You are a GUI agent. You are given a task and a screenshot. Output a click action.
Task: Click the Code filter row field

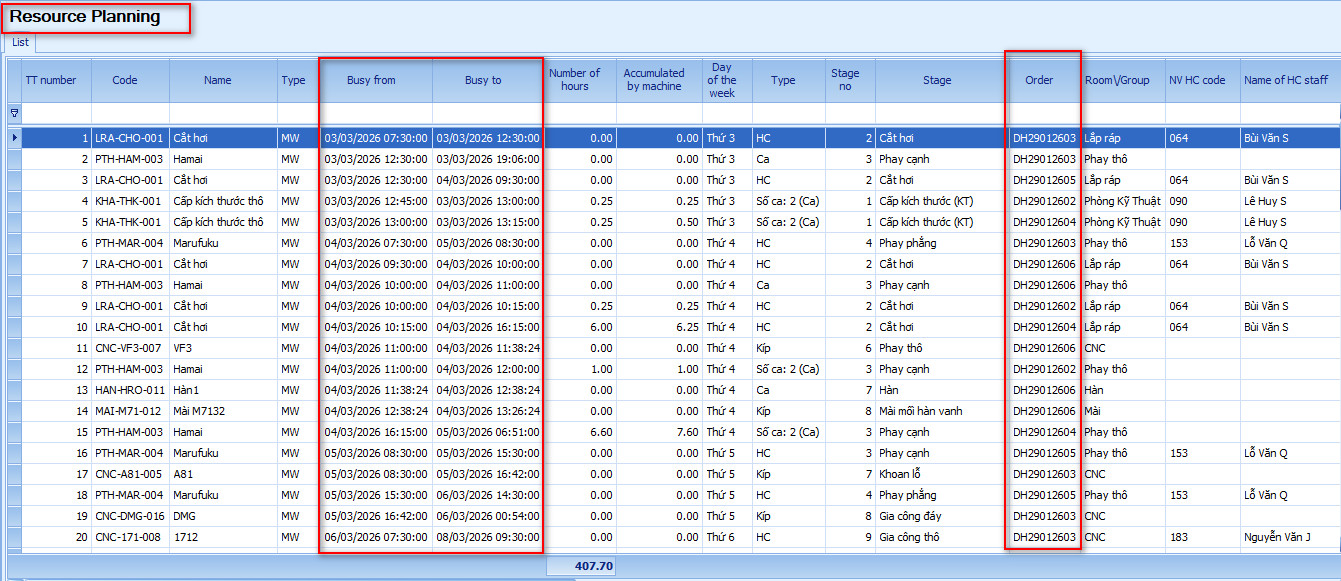[x=130, y=113]
